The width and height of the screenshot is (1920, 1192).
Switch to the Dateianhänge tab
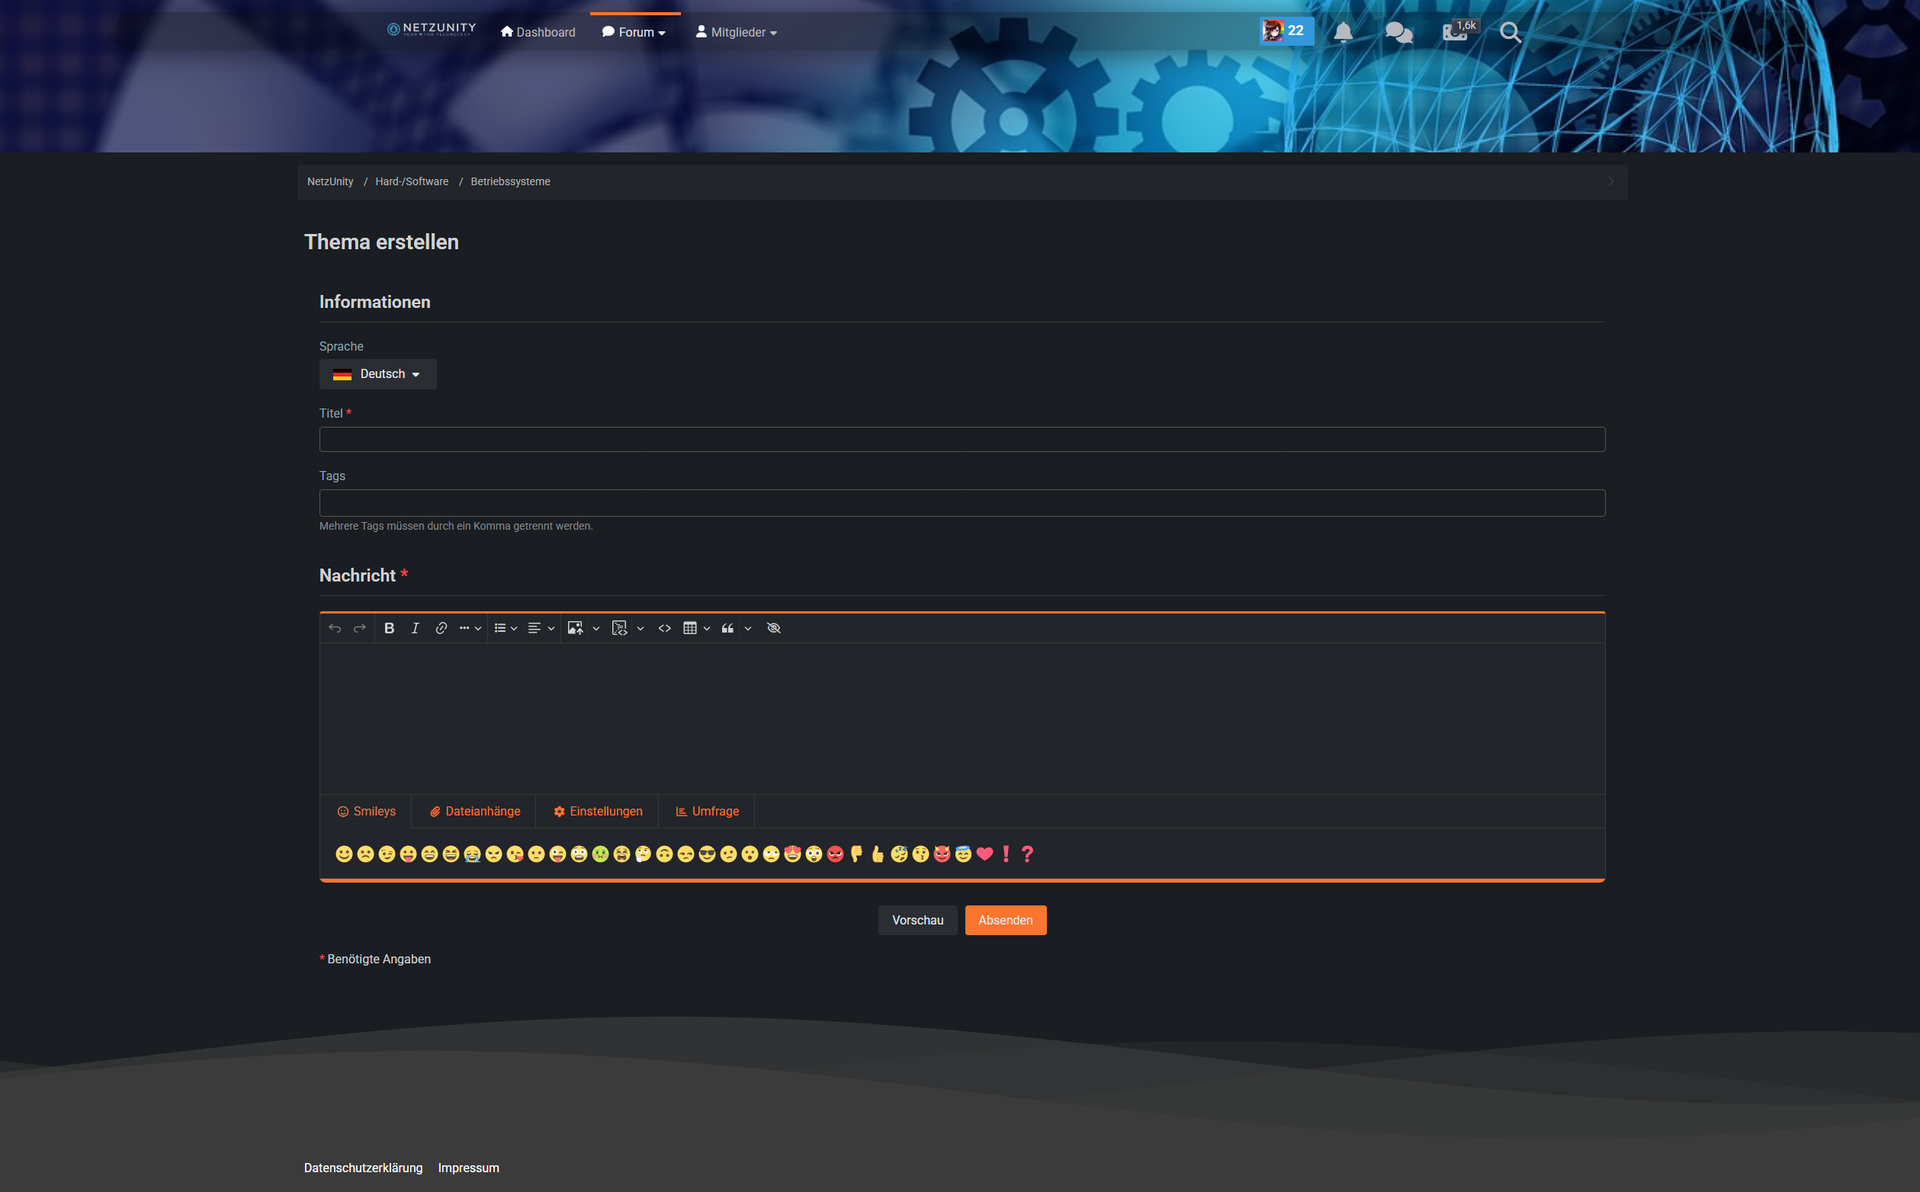point(474,811)
